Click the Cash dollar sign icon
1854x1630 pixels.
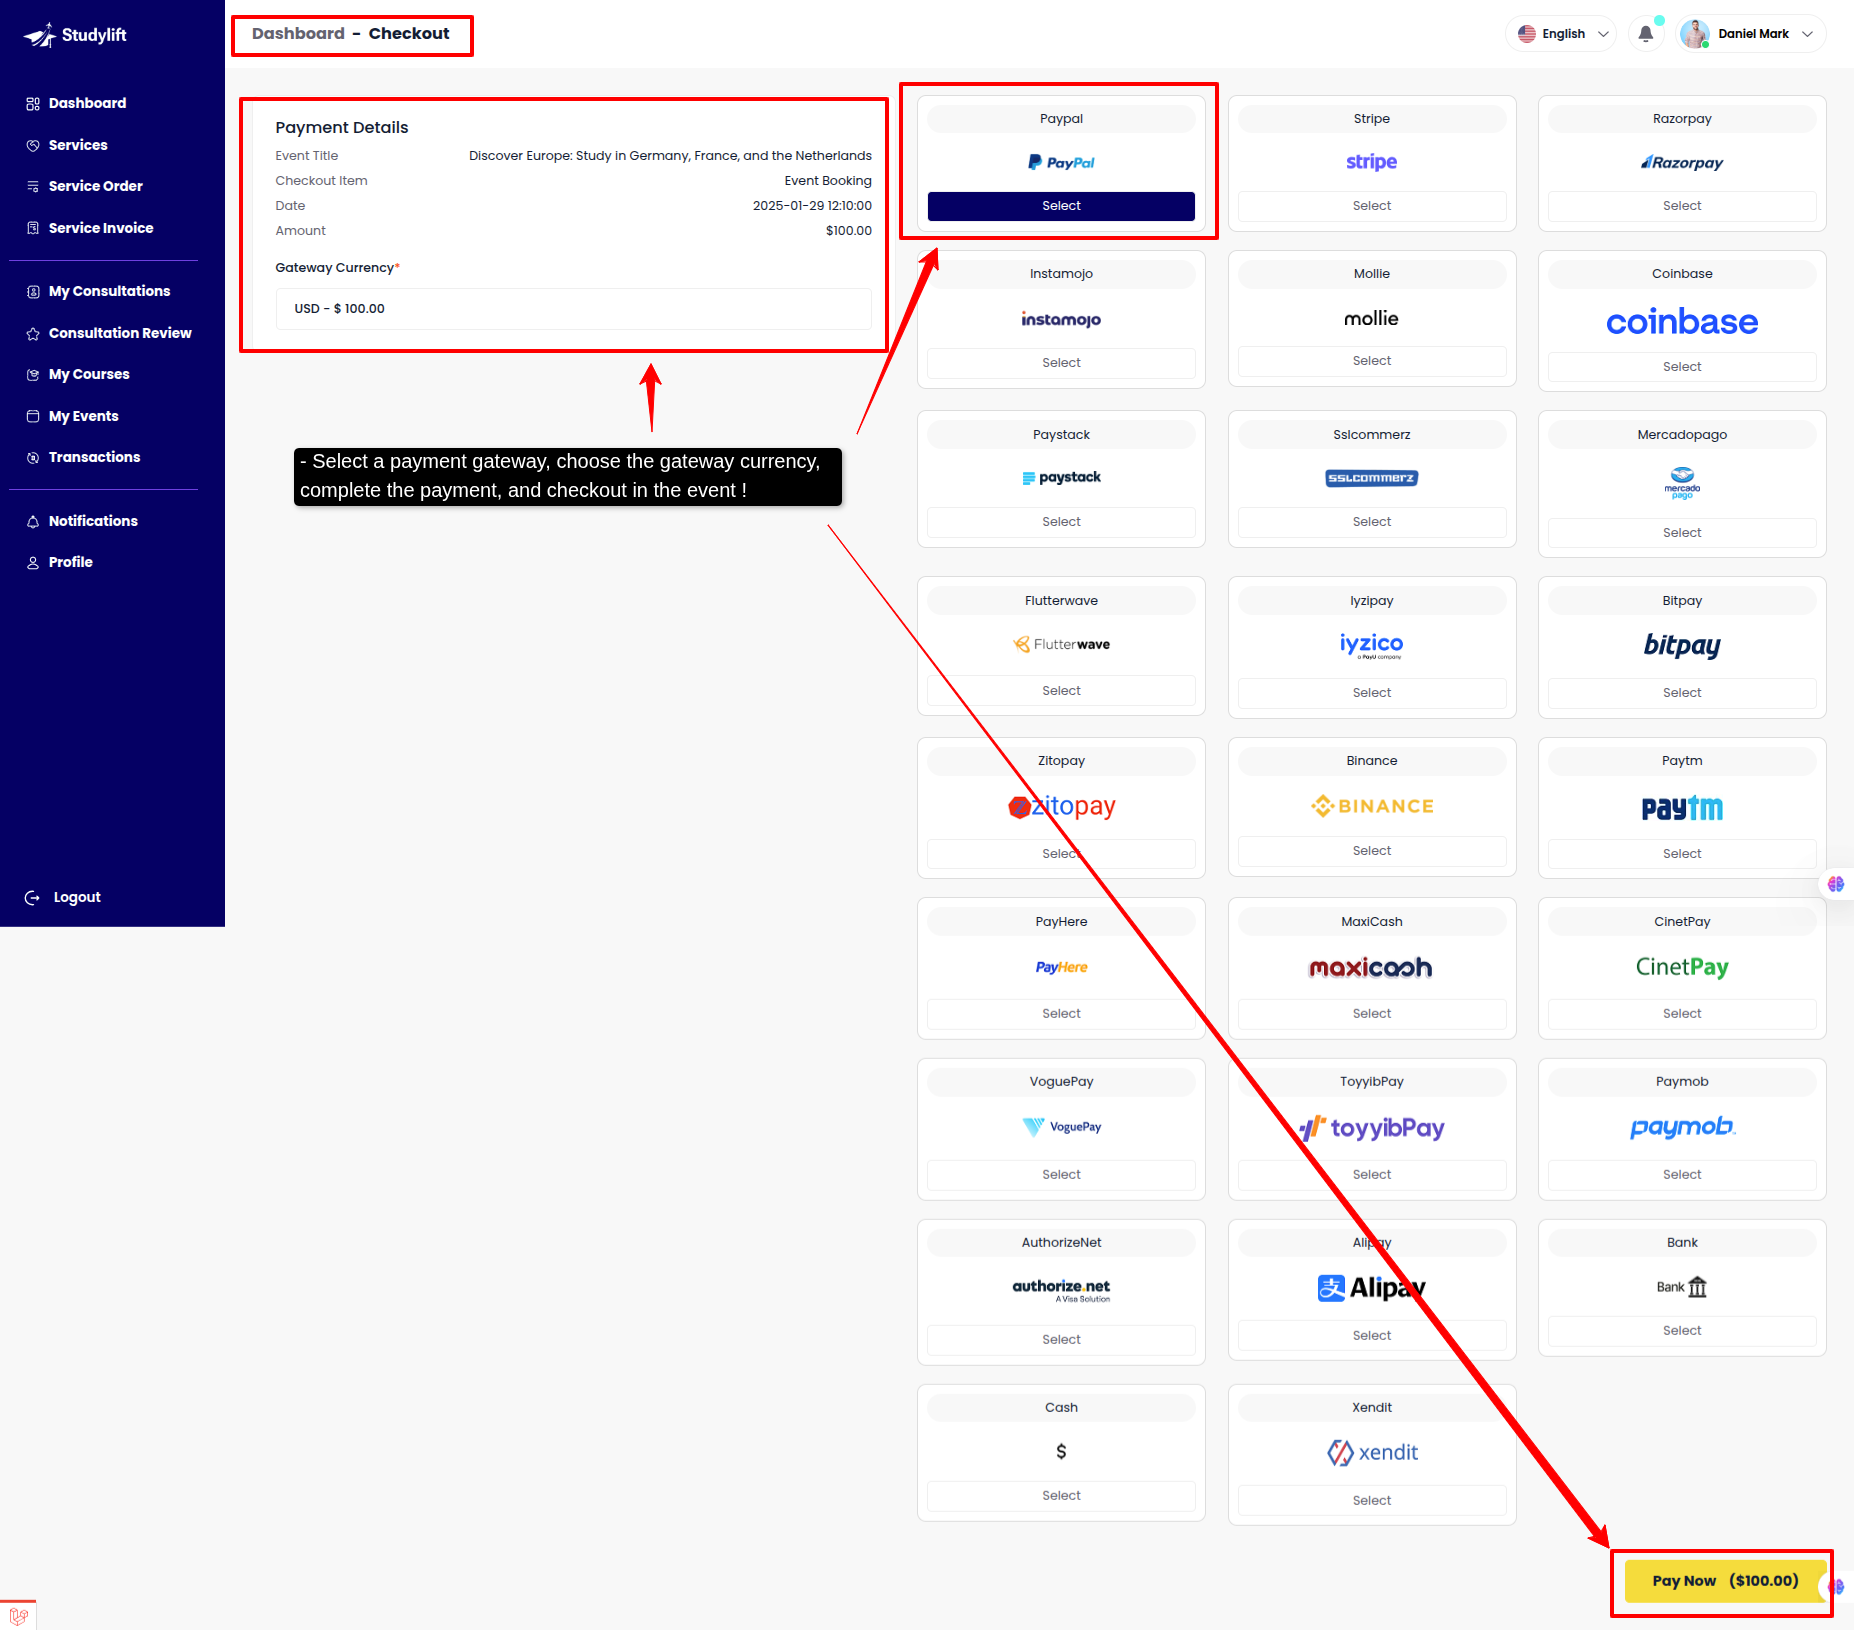(1061, 1451)
